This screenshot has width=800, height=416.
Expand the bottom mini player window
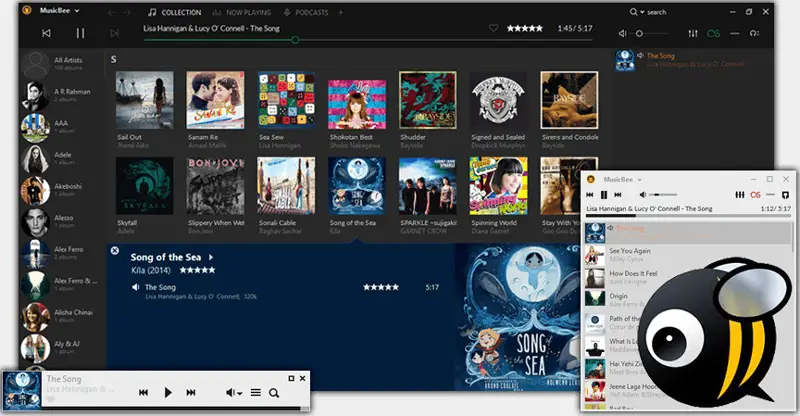pyautogui.click(x=291, y=378)
